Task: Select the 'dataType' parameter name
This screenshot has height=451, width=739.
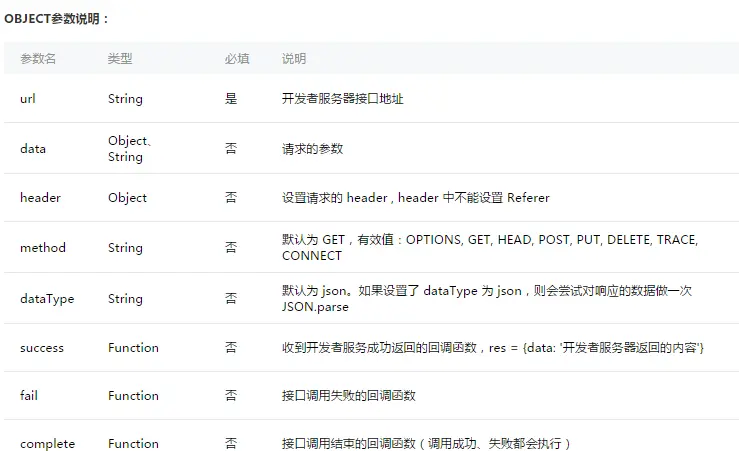Action: [47, 299]
